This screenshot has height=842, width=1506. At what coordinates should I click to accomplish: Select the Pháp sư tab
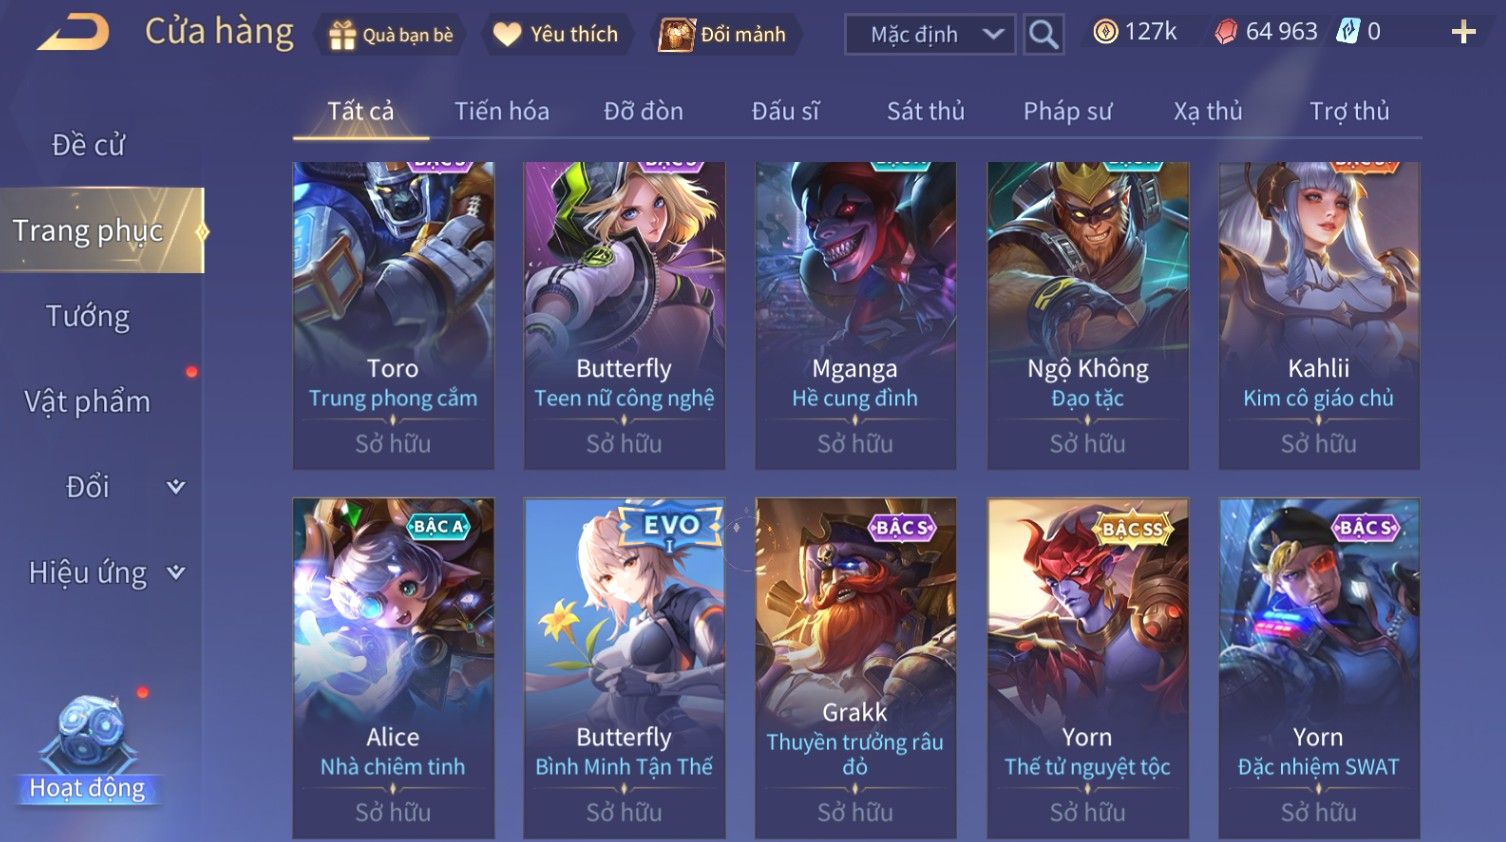click(x=1068, y=111)
